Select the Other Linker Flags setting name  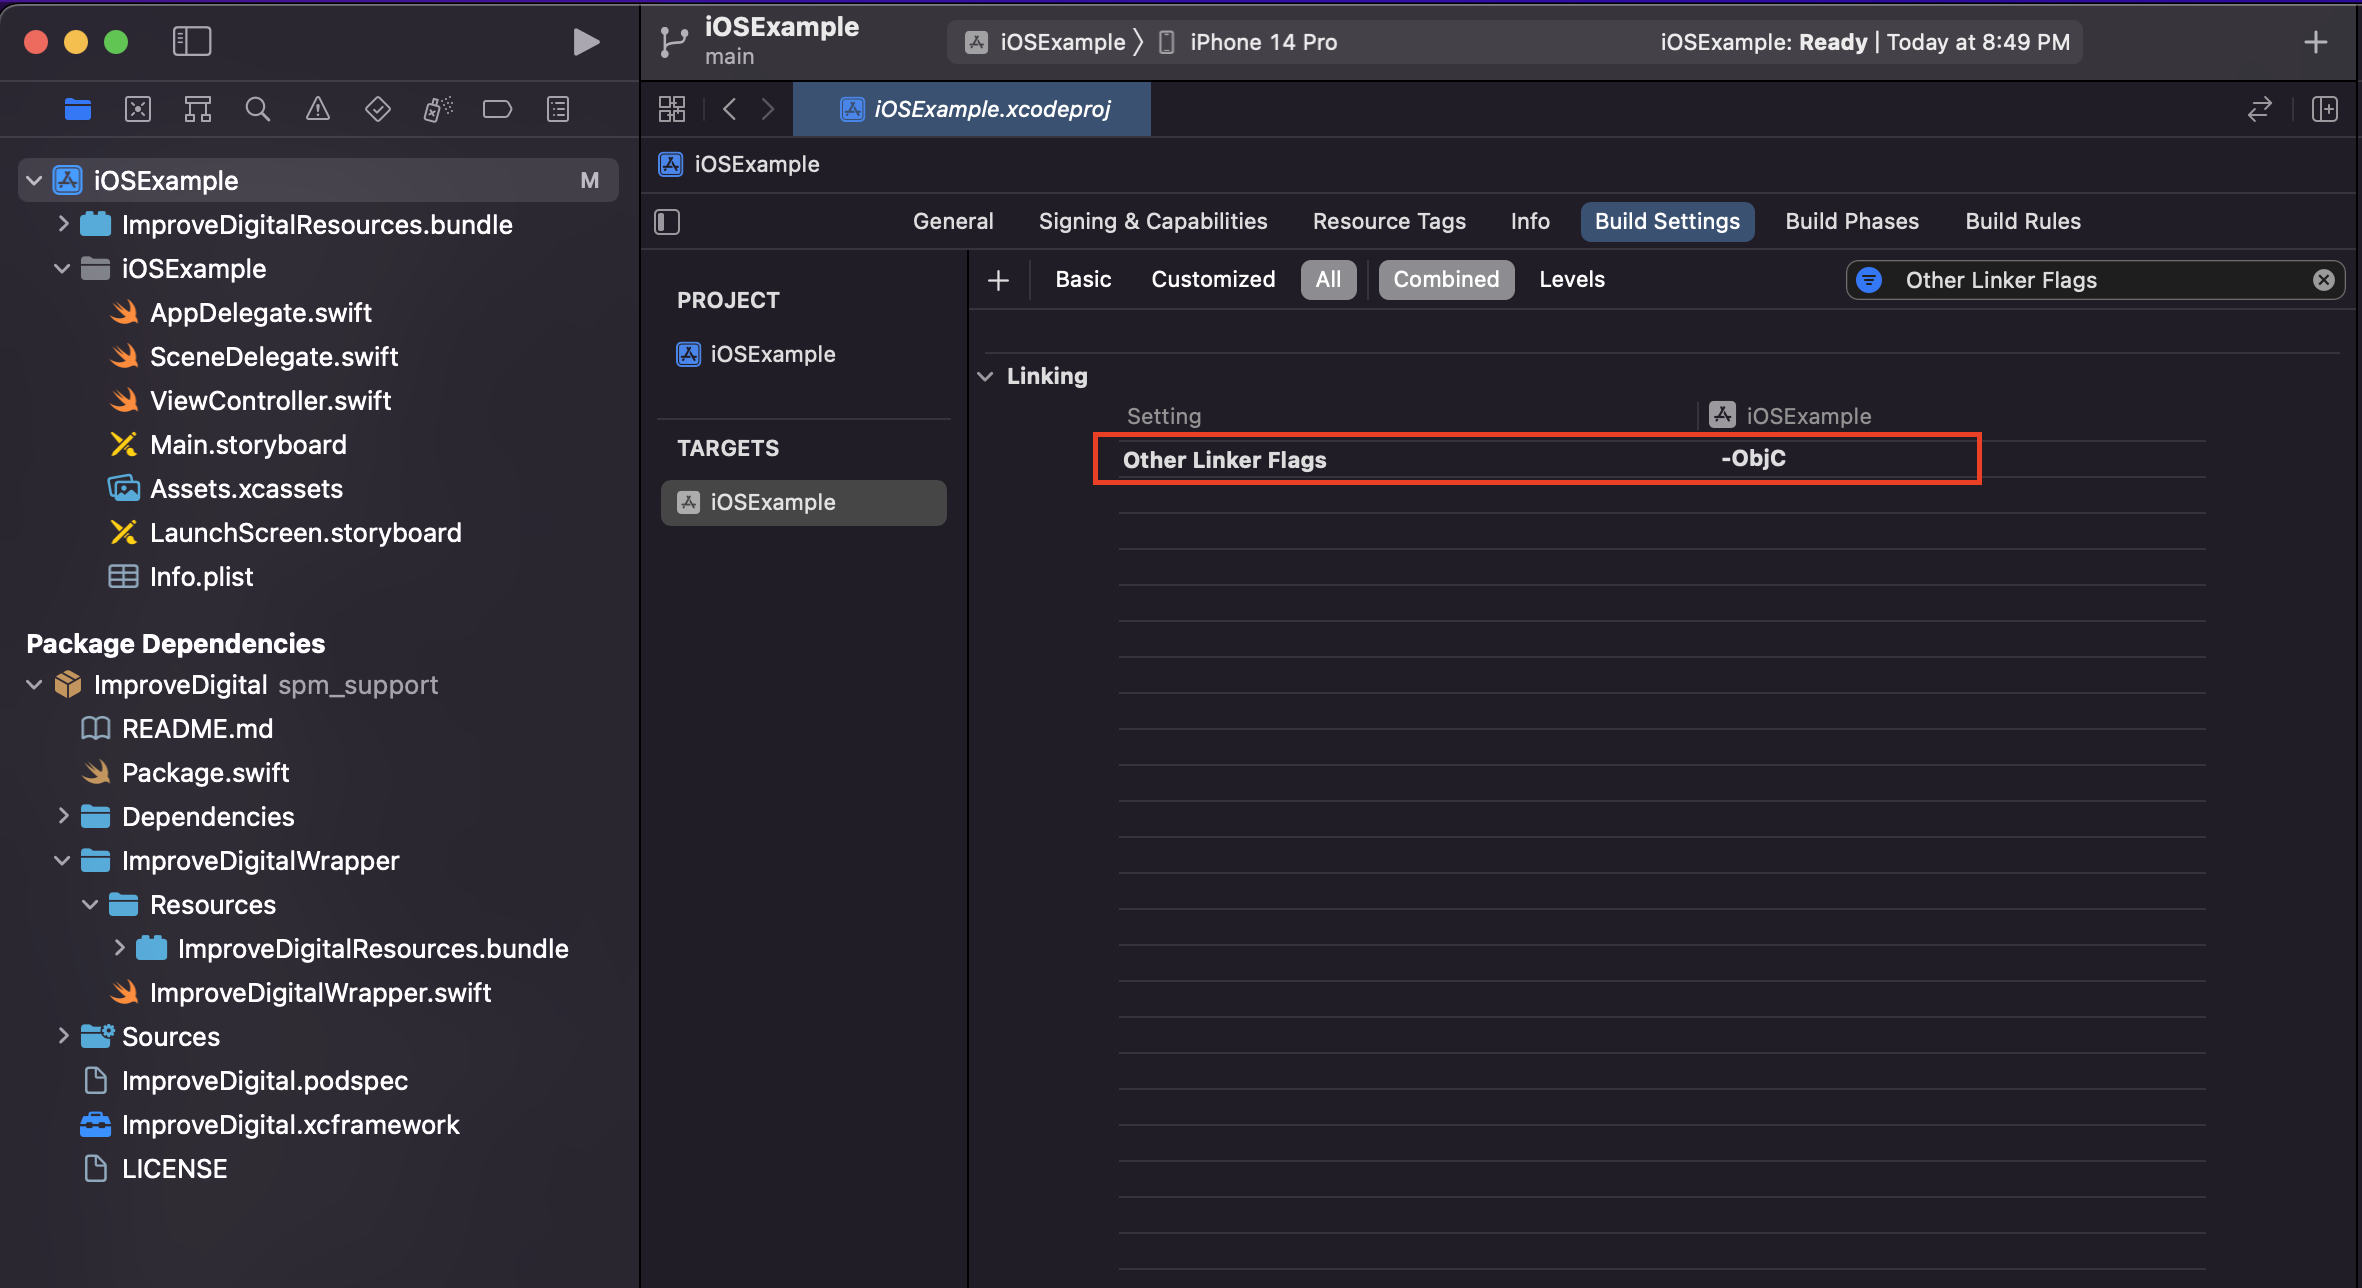click(x=1224, y=460)
